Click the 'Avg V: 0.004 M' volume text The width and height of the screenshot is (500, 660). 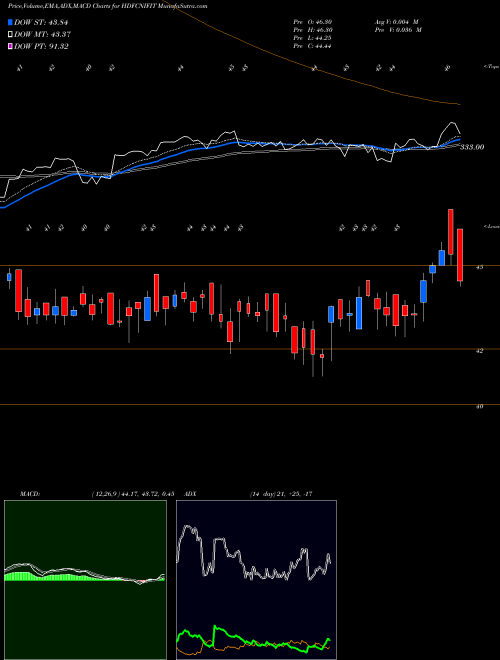point(396,22)
